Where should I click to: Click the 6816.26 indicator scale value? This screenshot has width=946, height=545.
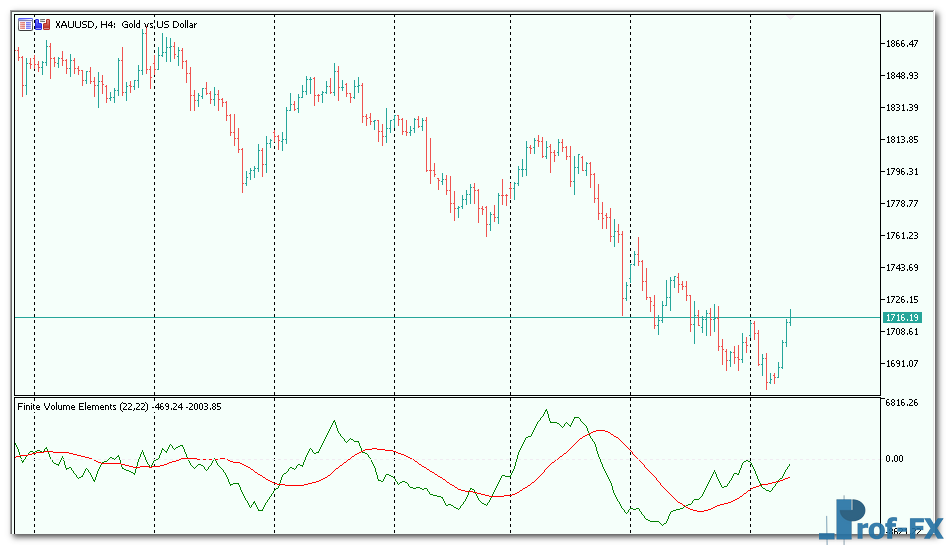click(901, 403)
